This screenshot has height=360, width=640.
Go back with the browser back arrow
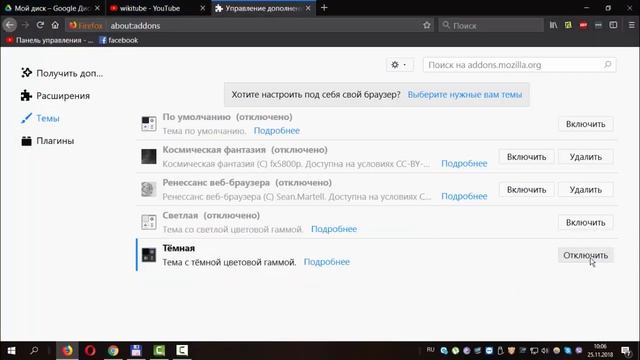pos(10,25)
